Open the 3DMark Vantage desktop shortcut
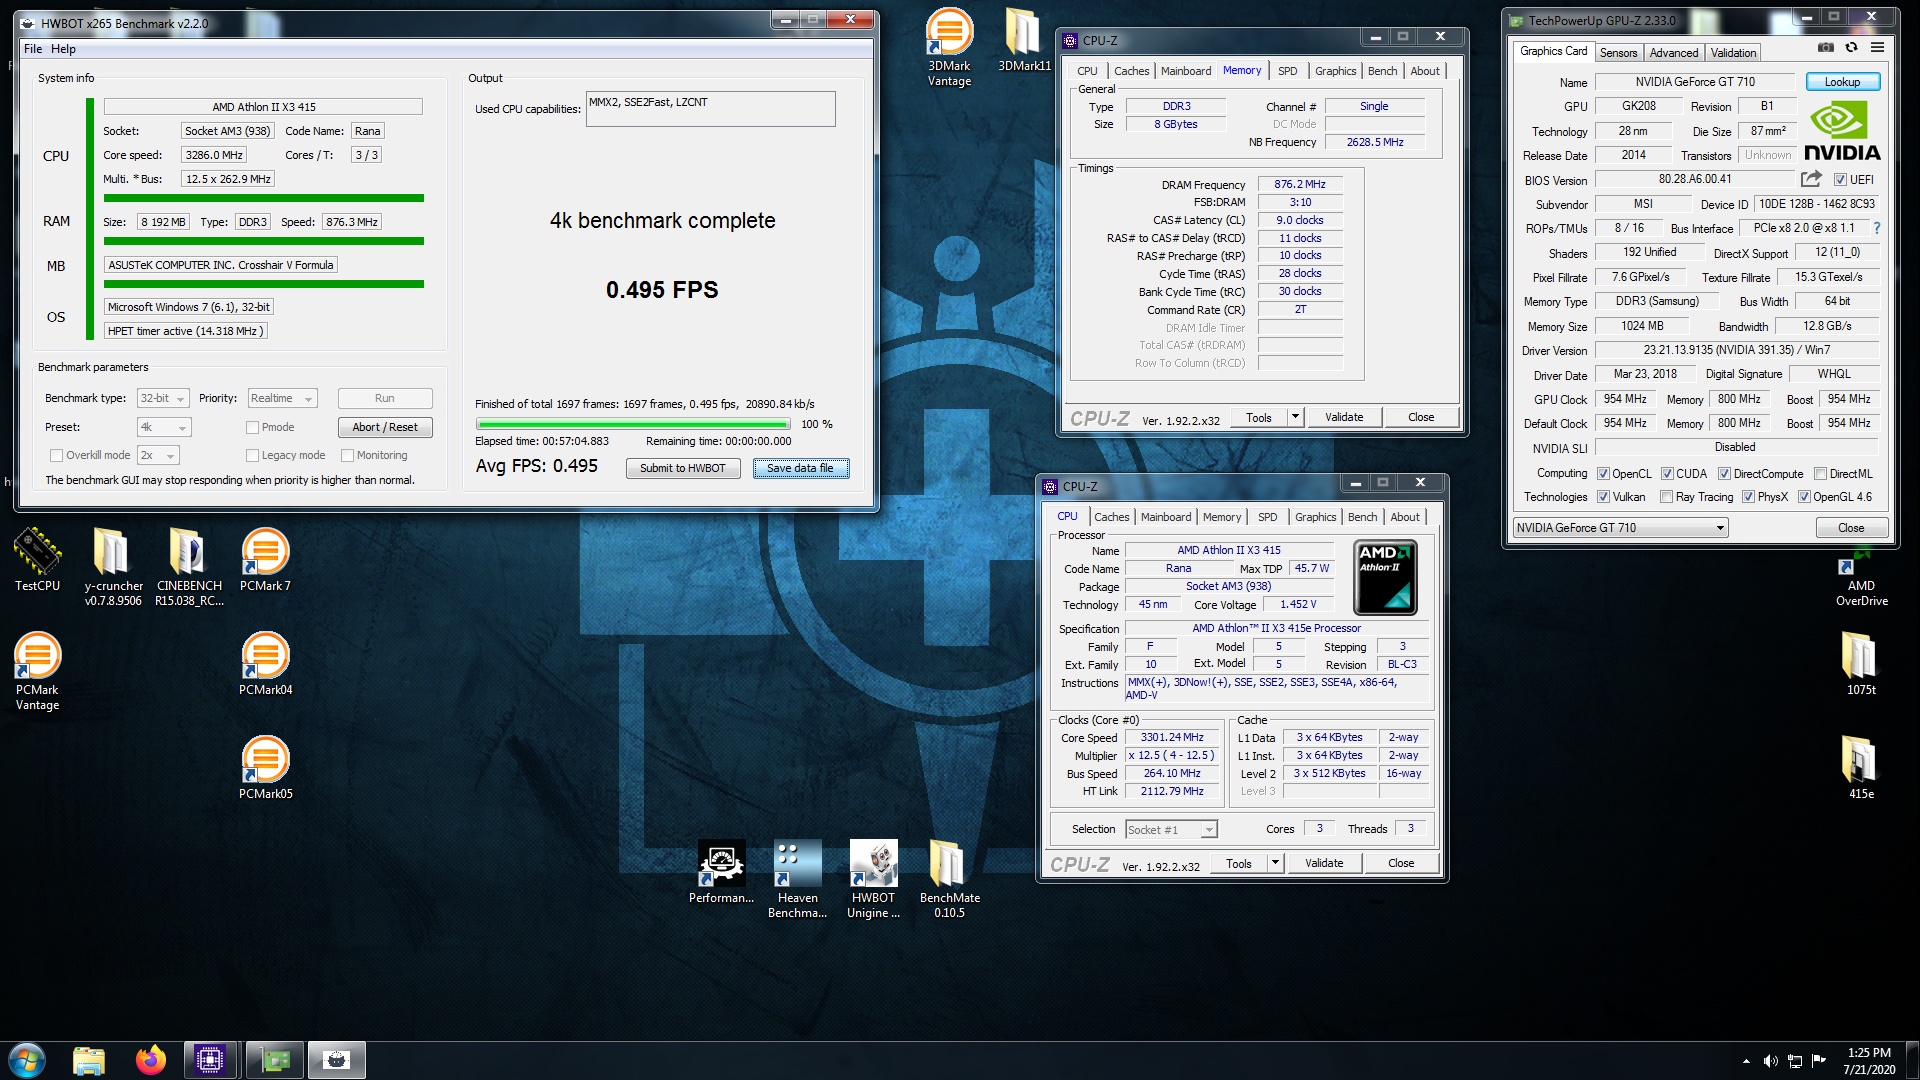1920x1080 pixels. [949, 47]
